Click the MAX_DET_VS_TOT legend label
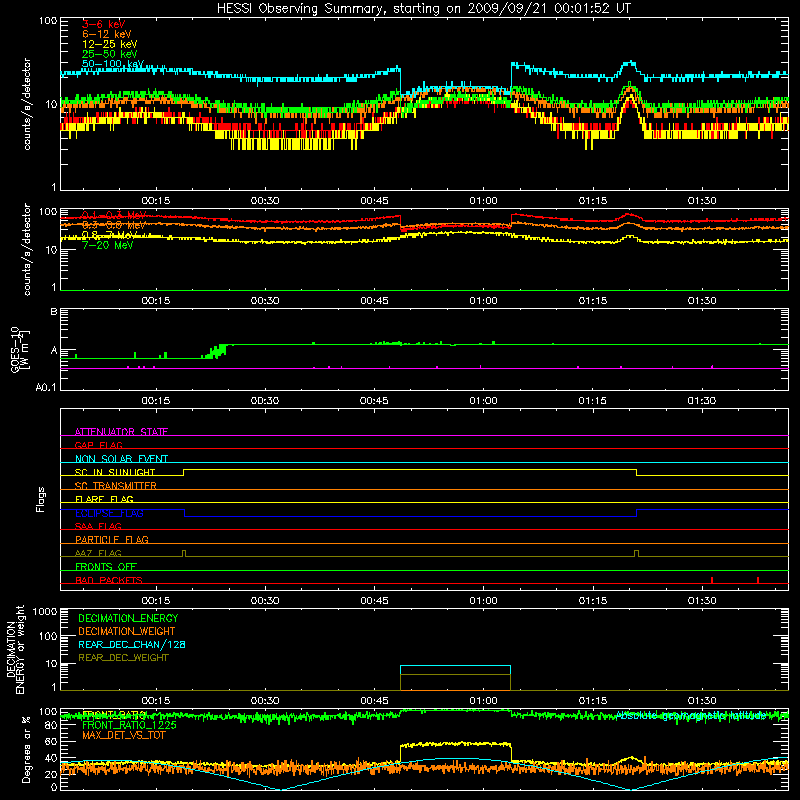Image resolution: width=800 pixels, height=800 pixels. coord(123,735)
